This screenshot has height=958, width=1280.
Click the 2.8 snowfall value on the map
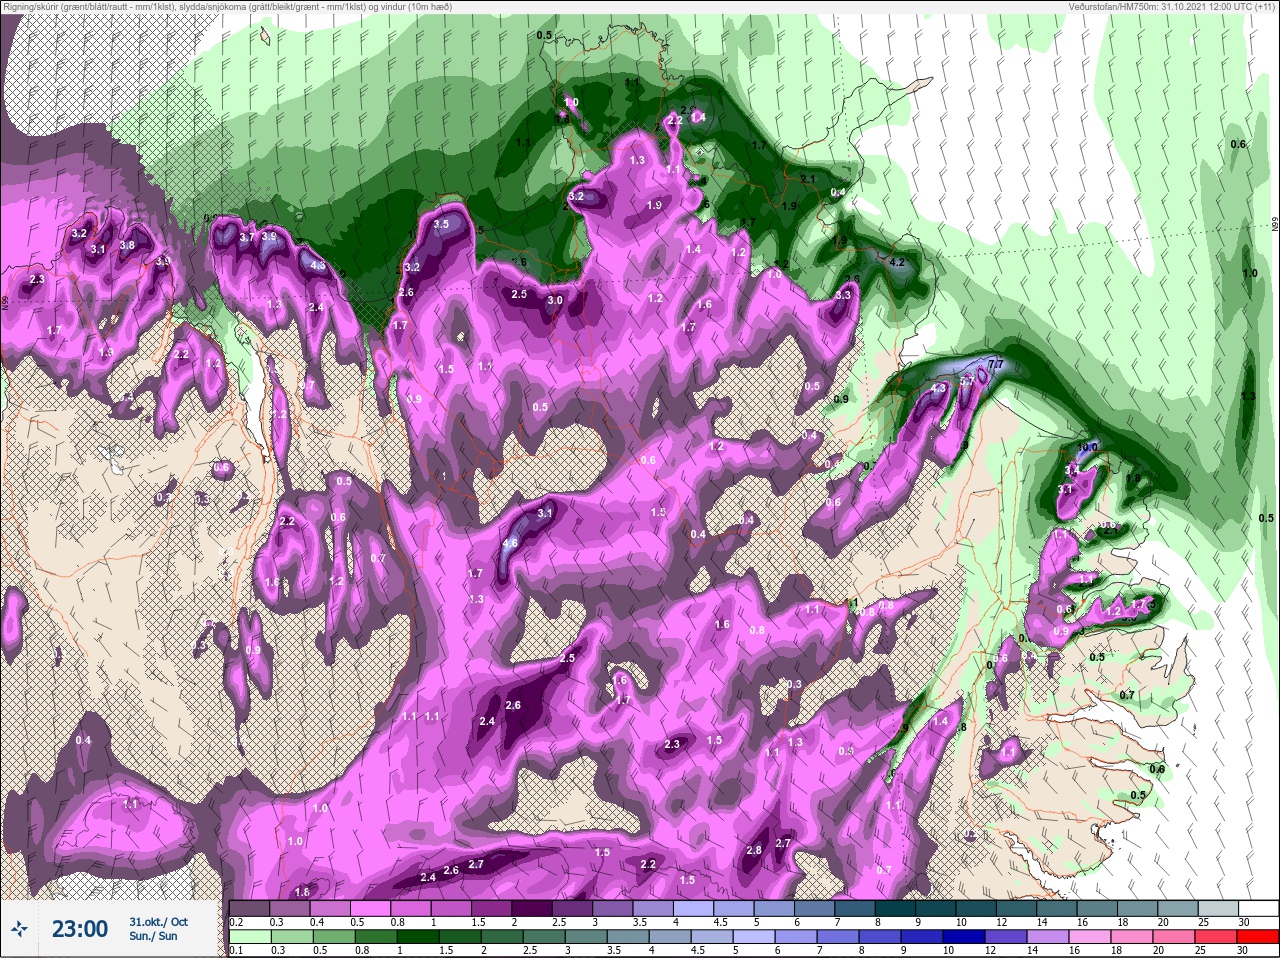click(x=754, y=850)
